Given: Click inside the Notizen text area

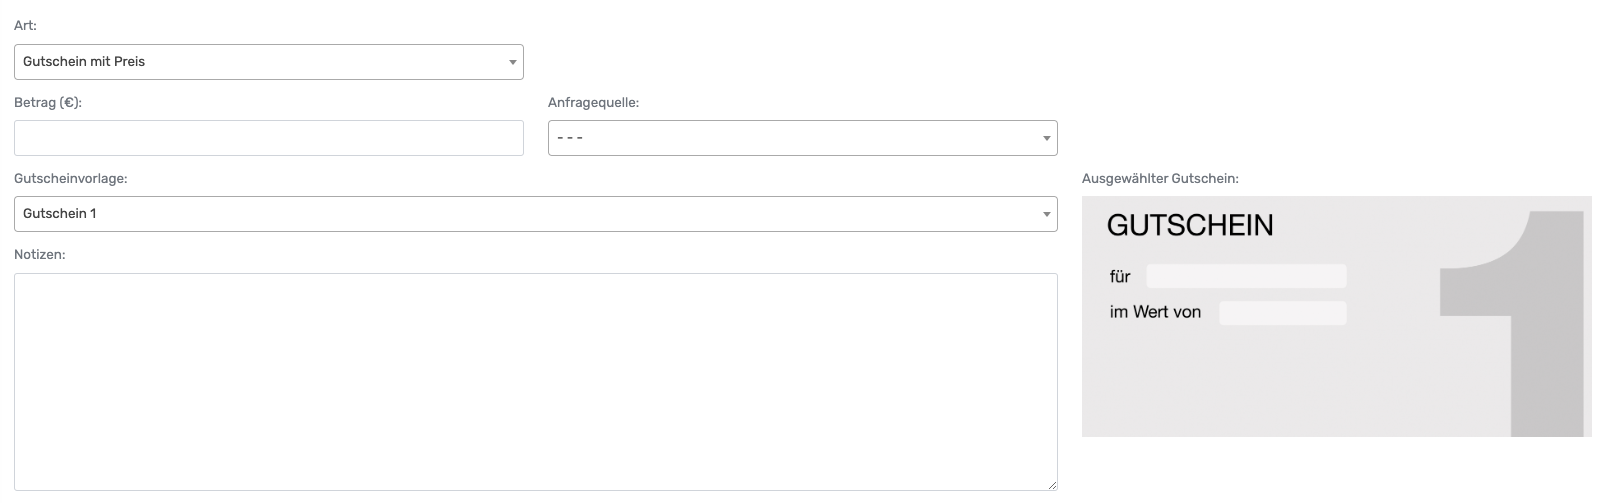Looking at the screenshot, I should click(535, 381).
